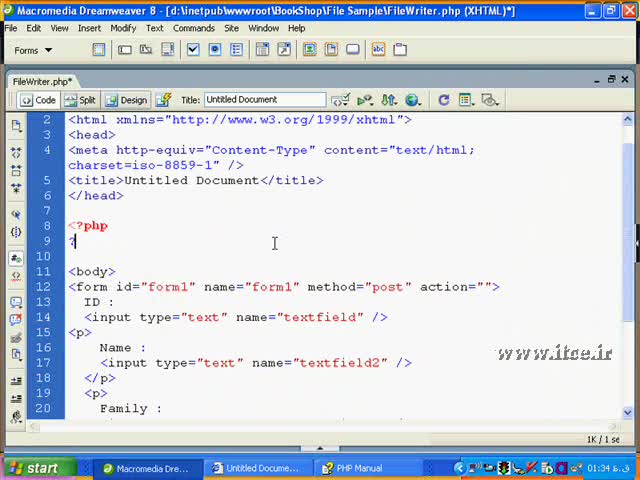640x480 pixels.
Task: Switch to Design view
Action: tap(126, 100)
